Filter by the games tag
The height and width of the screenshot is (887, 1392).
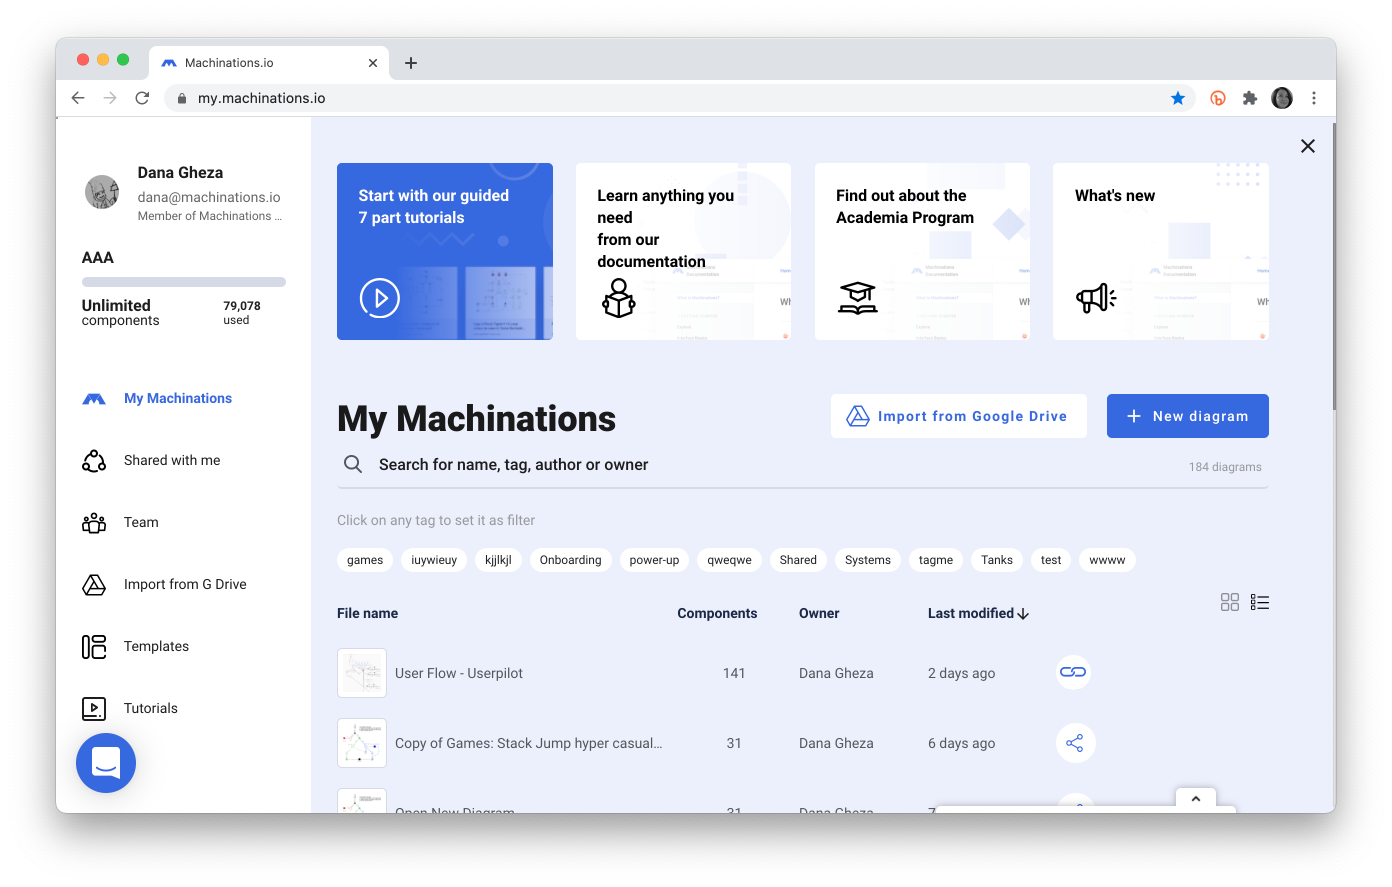(x=365, y=560)
